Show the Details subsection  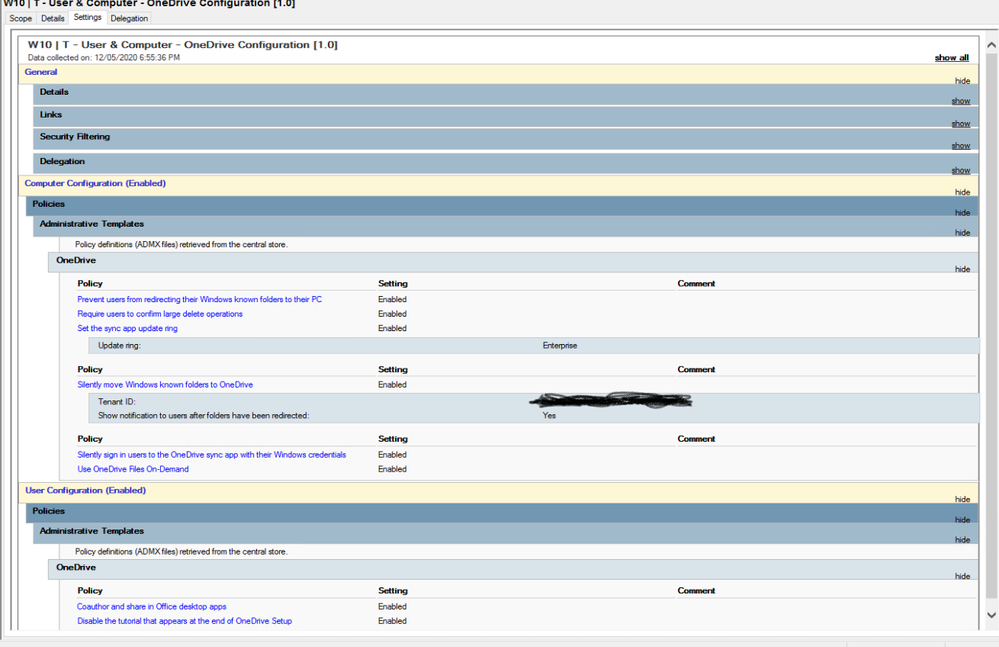pos(961,101)
